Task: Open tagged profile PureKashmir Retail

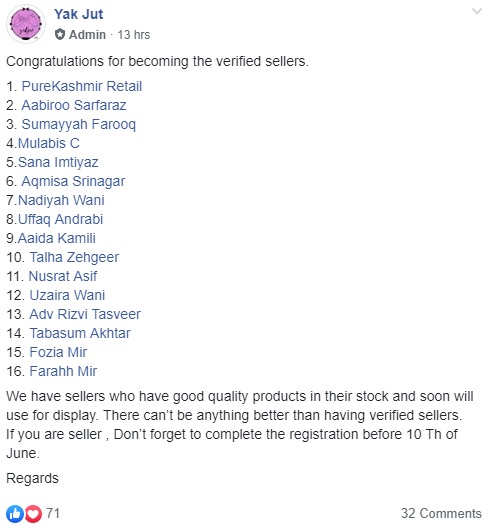Action: (x=82, y=86)
